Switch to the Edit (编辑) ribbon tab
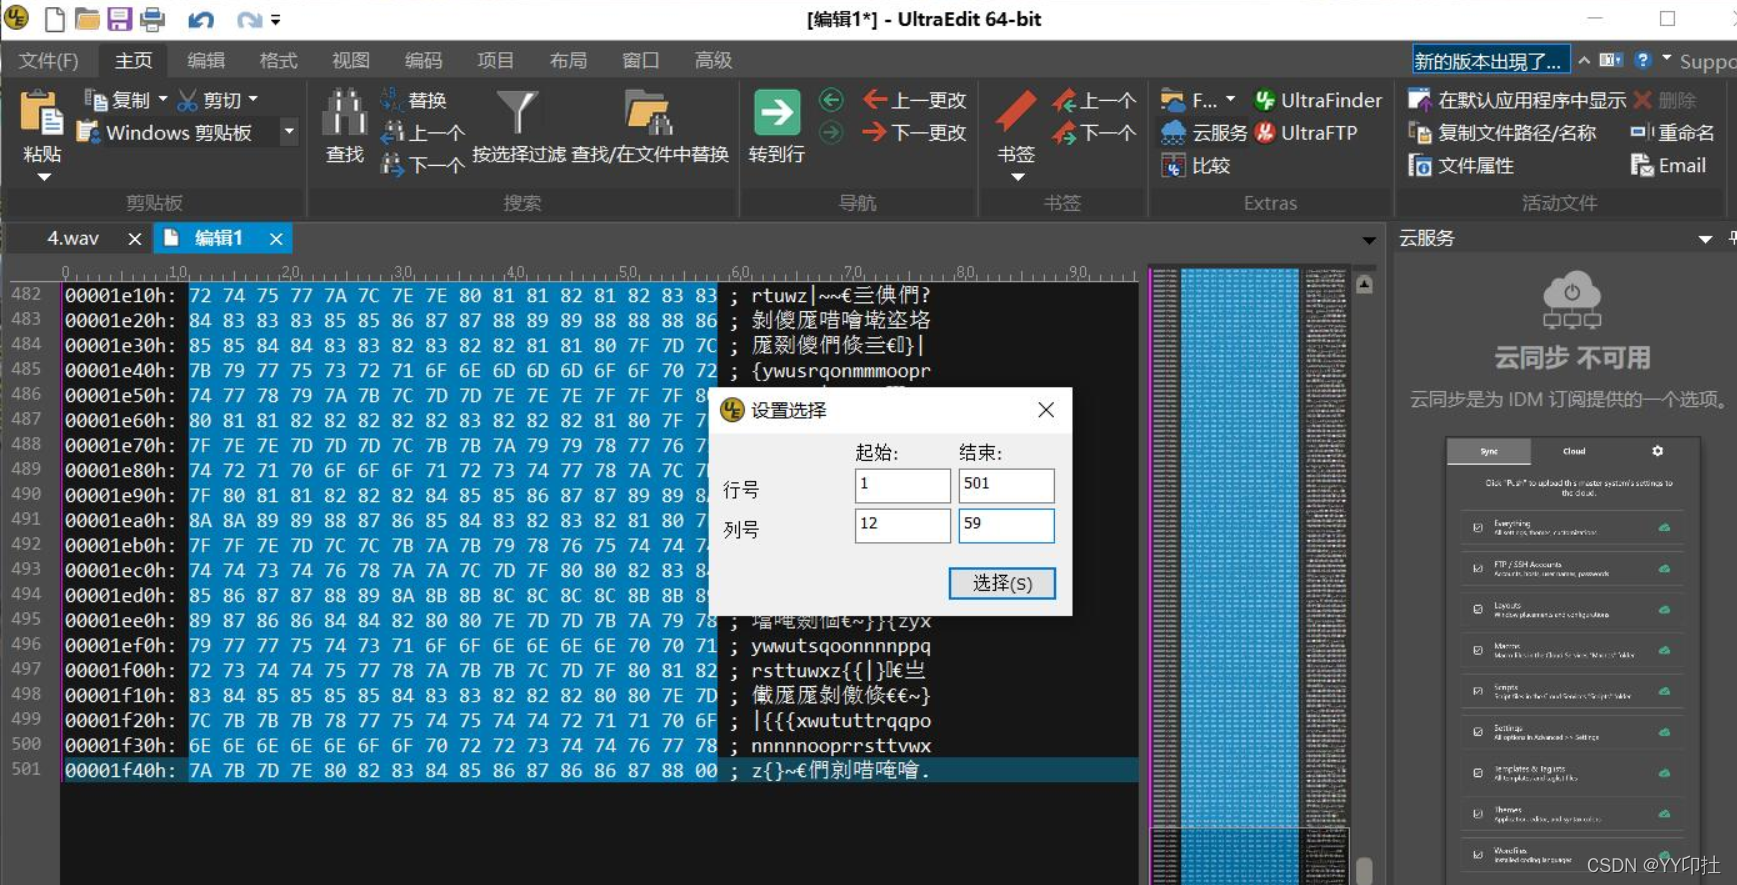This screenshot has height=885, width=1737. (x=206, y=60)
